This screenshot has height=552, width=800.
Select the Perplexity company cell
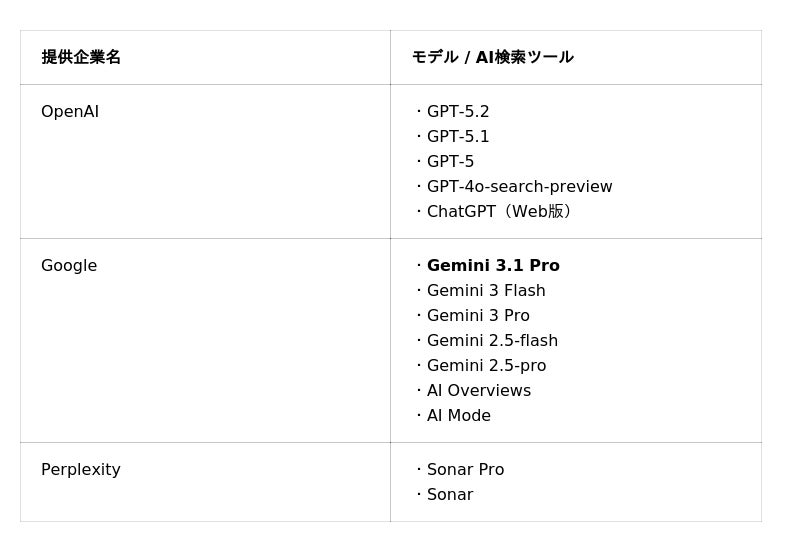click(x=81, y=470)
